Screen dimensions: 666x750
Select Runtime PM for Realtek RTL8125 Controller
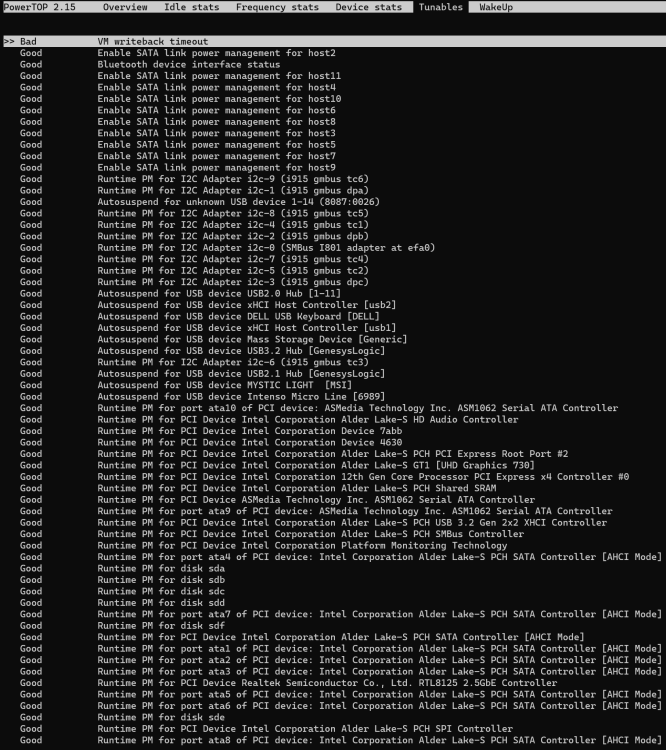pyautogui.click(x=289, y=684)
